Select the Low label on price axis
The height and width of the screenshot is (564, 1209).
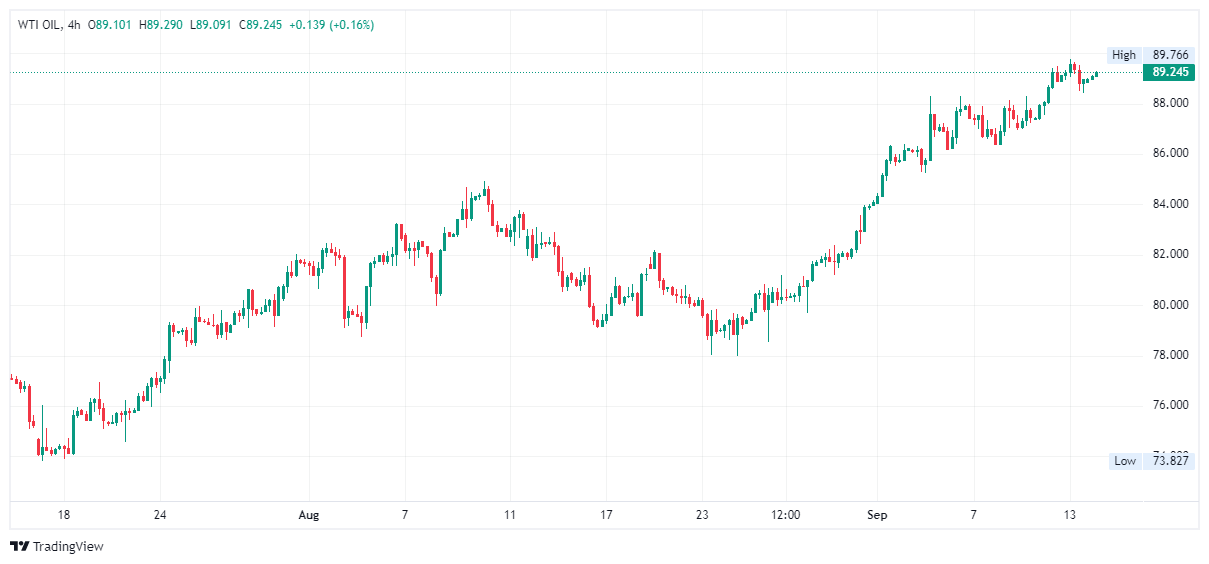pos(1125,461)
